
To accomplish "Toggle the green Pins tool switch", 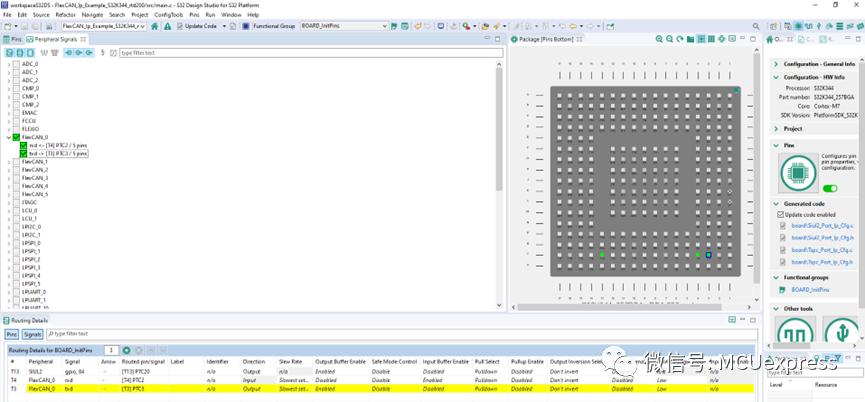I will (x=830, y=189).
